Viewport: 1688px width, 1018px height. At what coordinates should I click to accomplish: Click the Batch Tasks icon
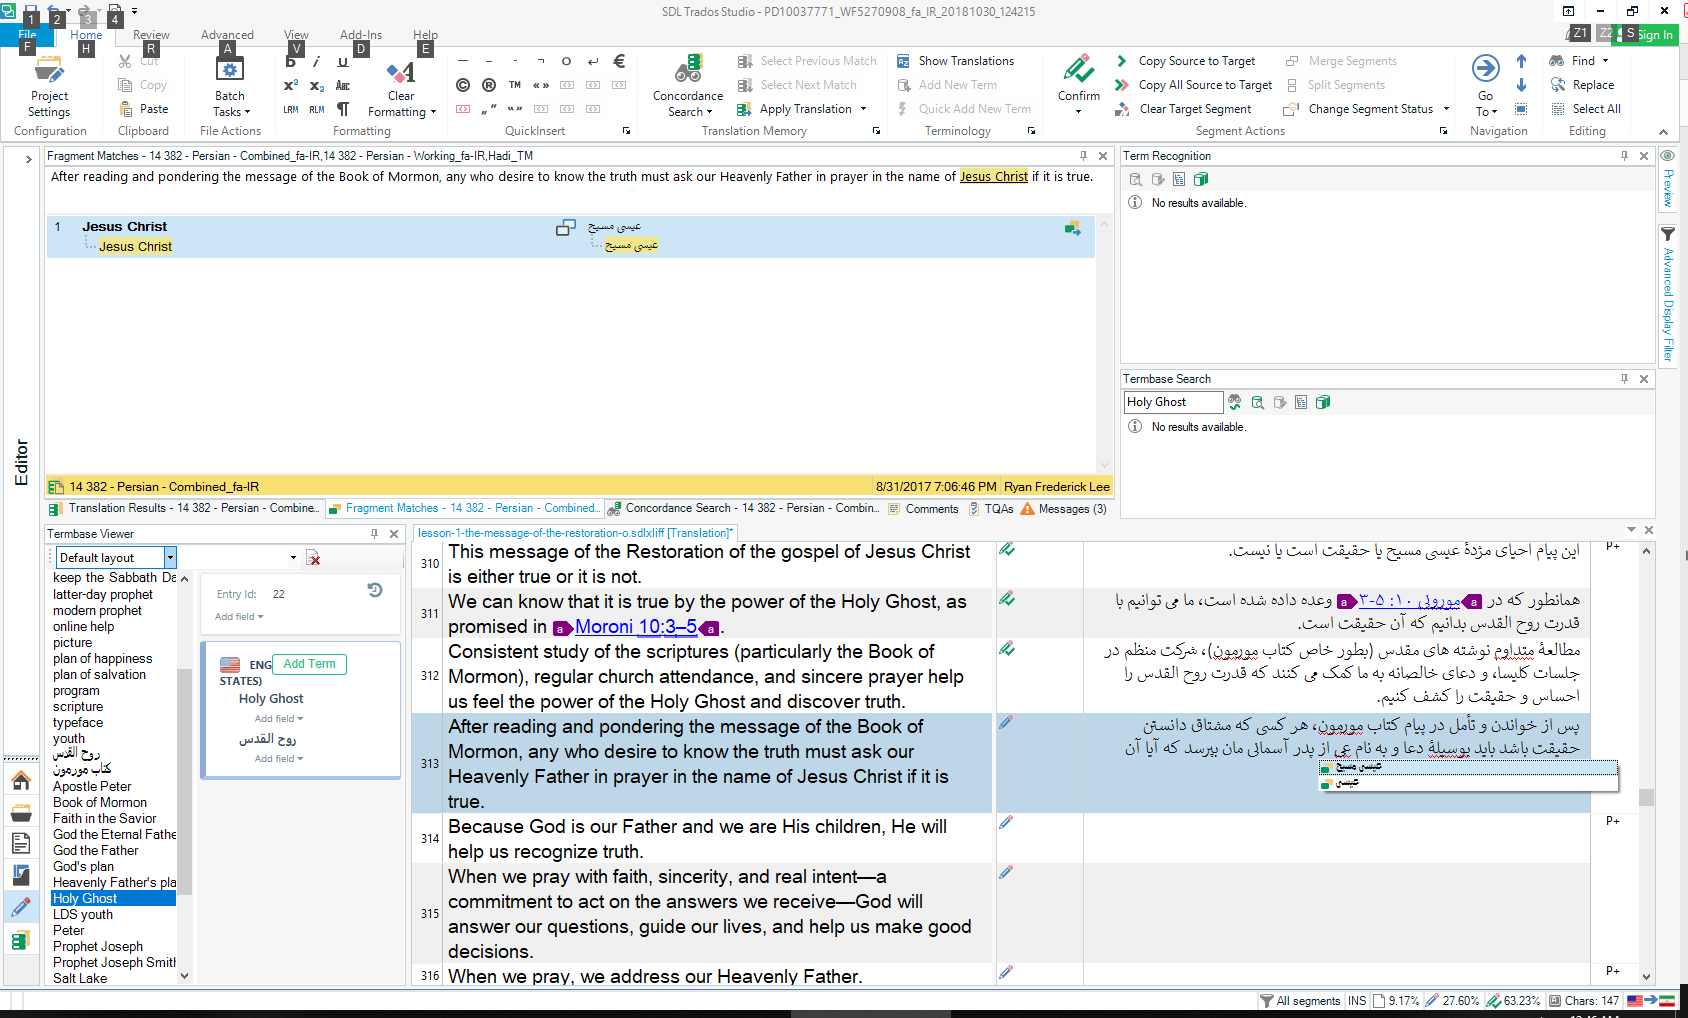pyautogui.click(x=230, y=71)
